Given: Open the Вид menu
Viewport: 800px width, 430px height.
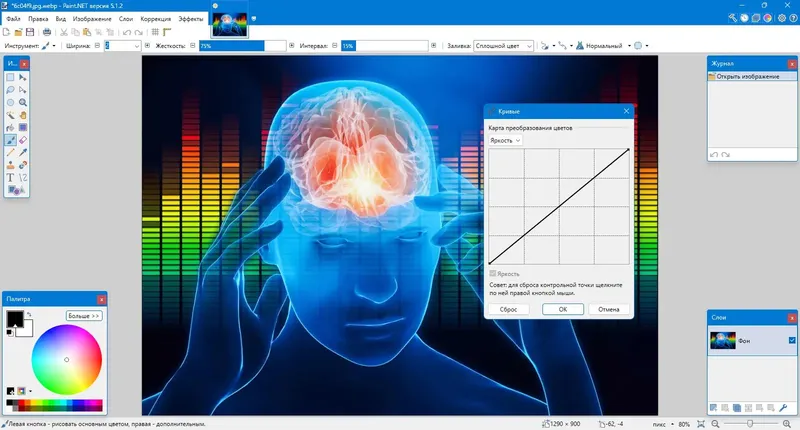Looking at the screenshot, I should point(61,19).
